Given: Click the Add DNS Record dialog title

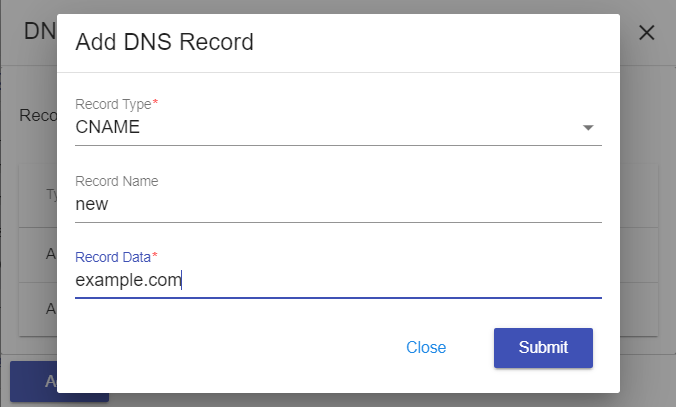Looking at the screenshot, I should (x=164, y=42).
